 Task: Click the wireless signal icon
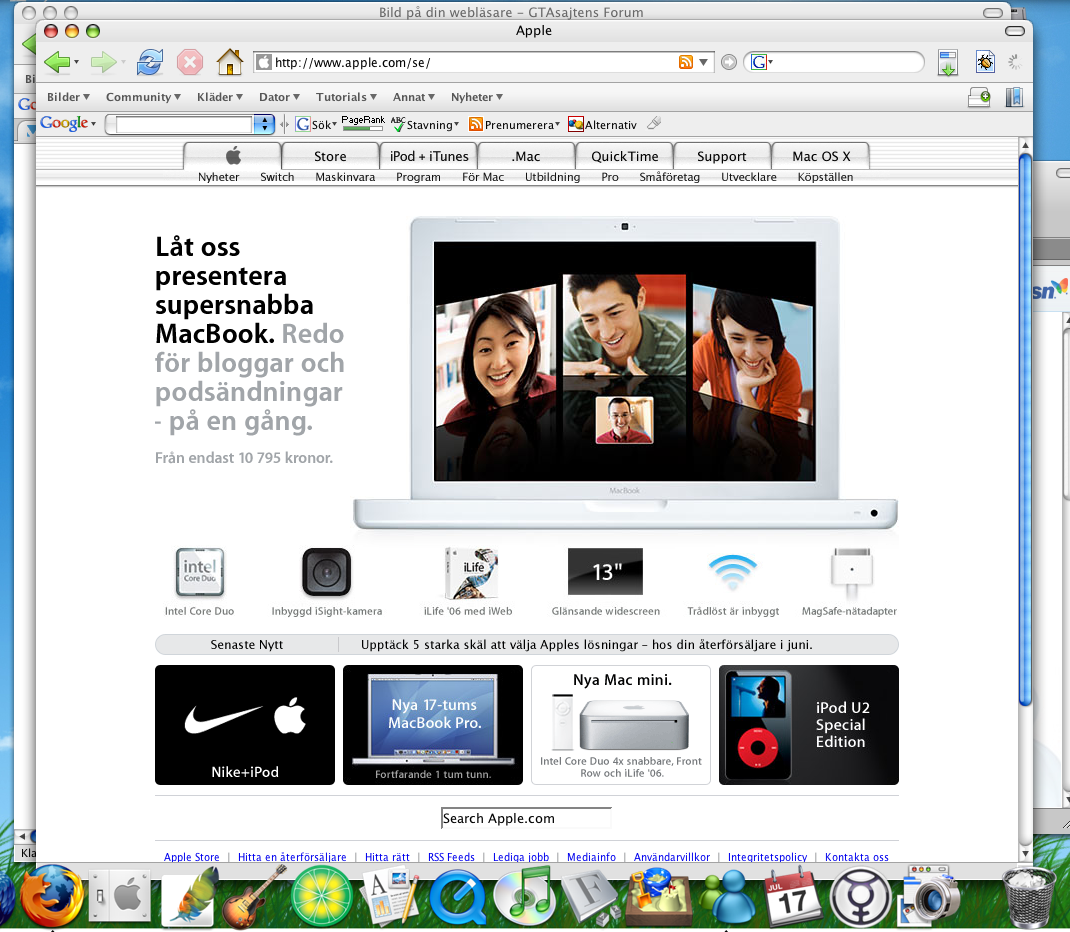pos(733,572)
